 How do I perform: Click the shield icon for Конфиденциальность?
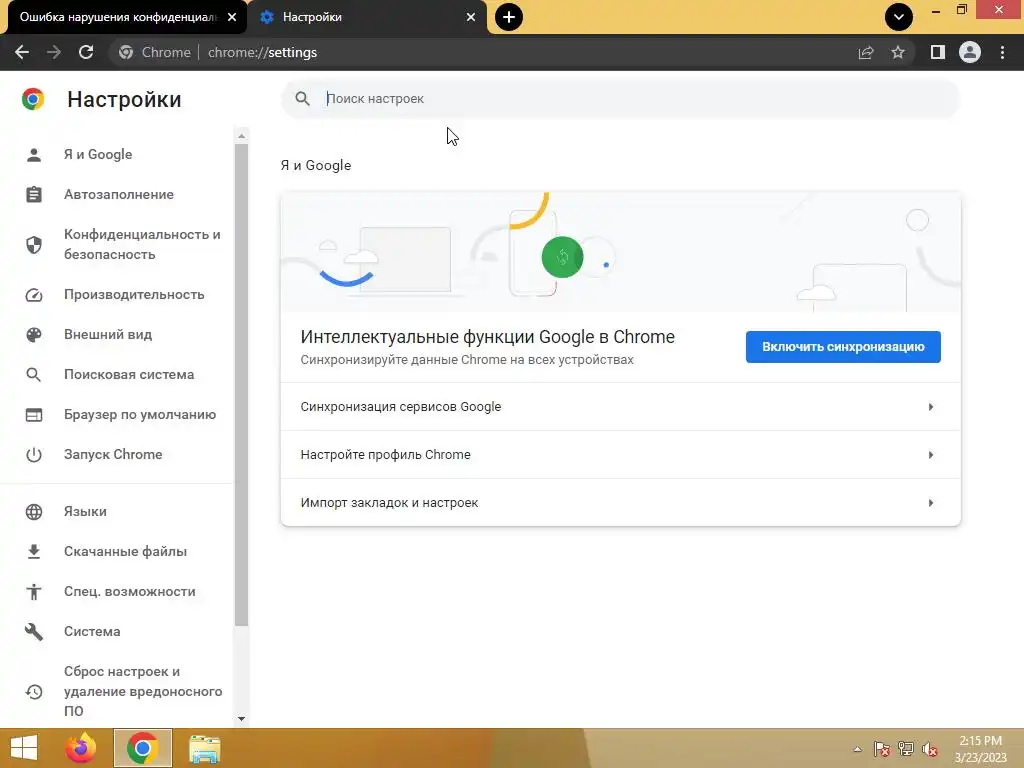click(x=34, y=244)
